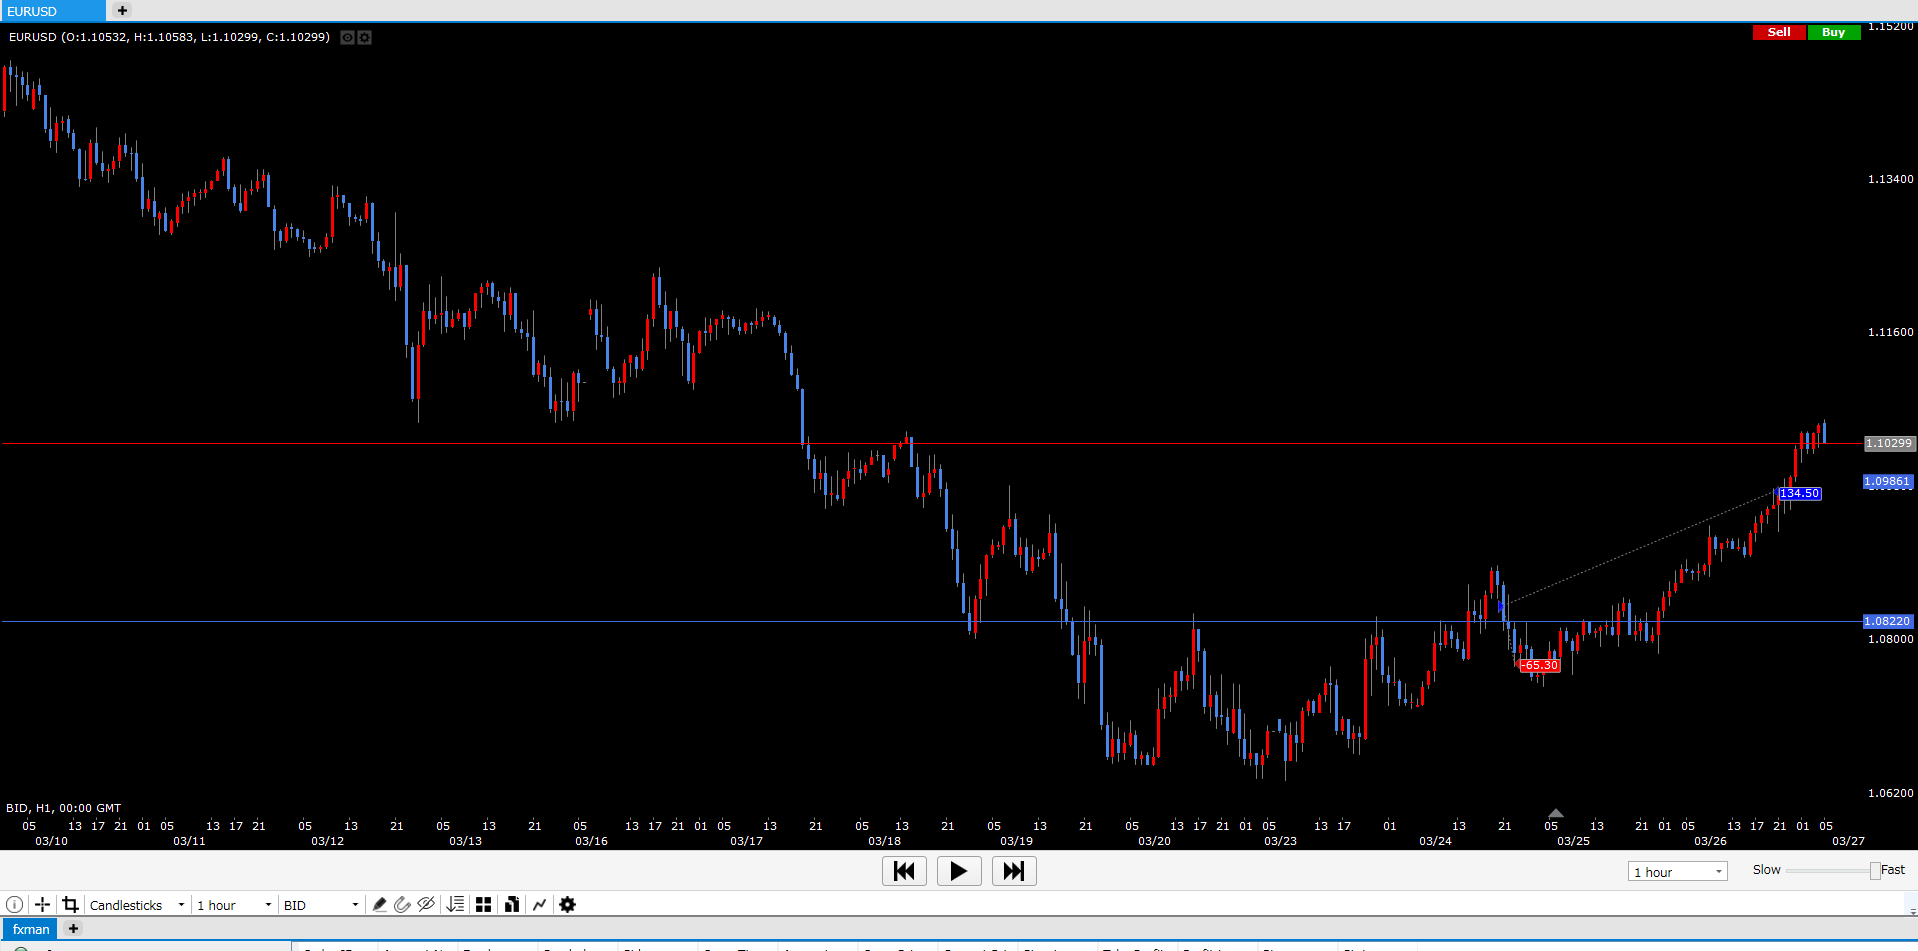This screenshot has width=1918, height=951.
Task: Open the small gear beside EURUSD OHLC
Action: [x=365, y=38]
